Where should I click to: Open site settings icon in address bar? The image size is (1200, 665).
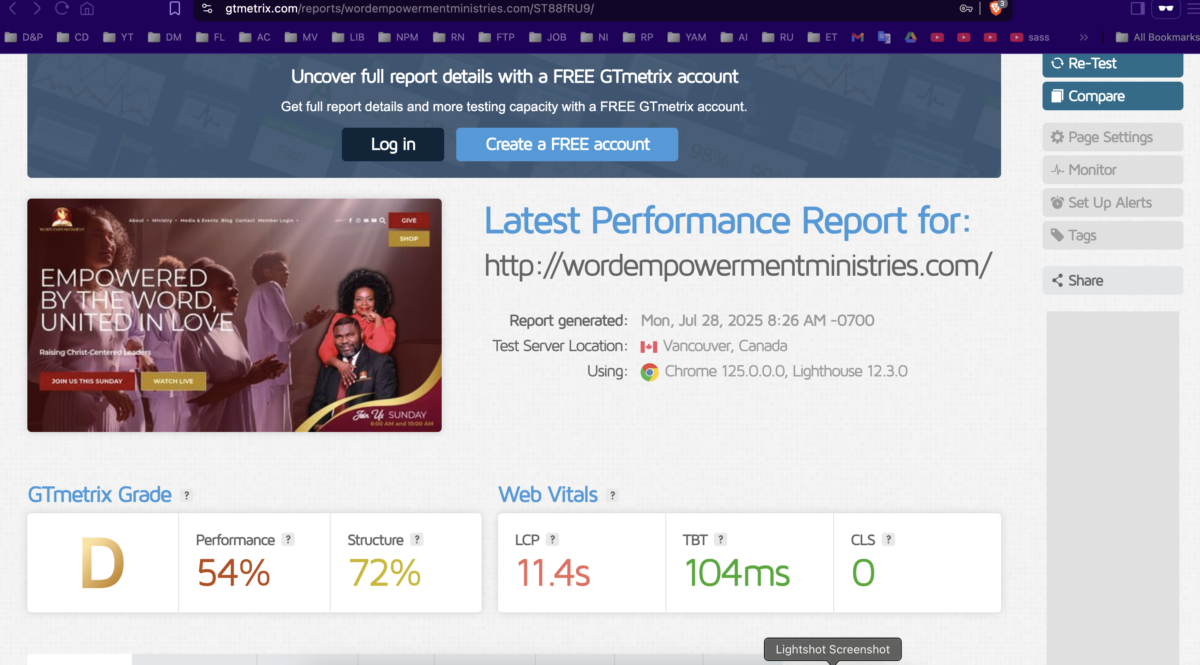pos(207,8)
